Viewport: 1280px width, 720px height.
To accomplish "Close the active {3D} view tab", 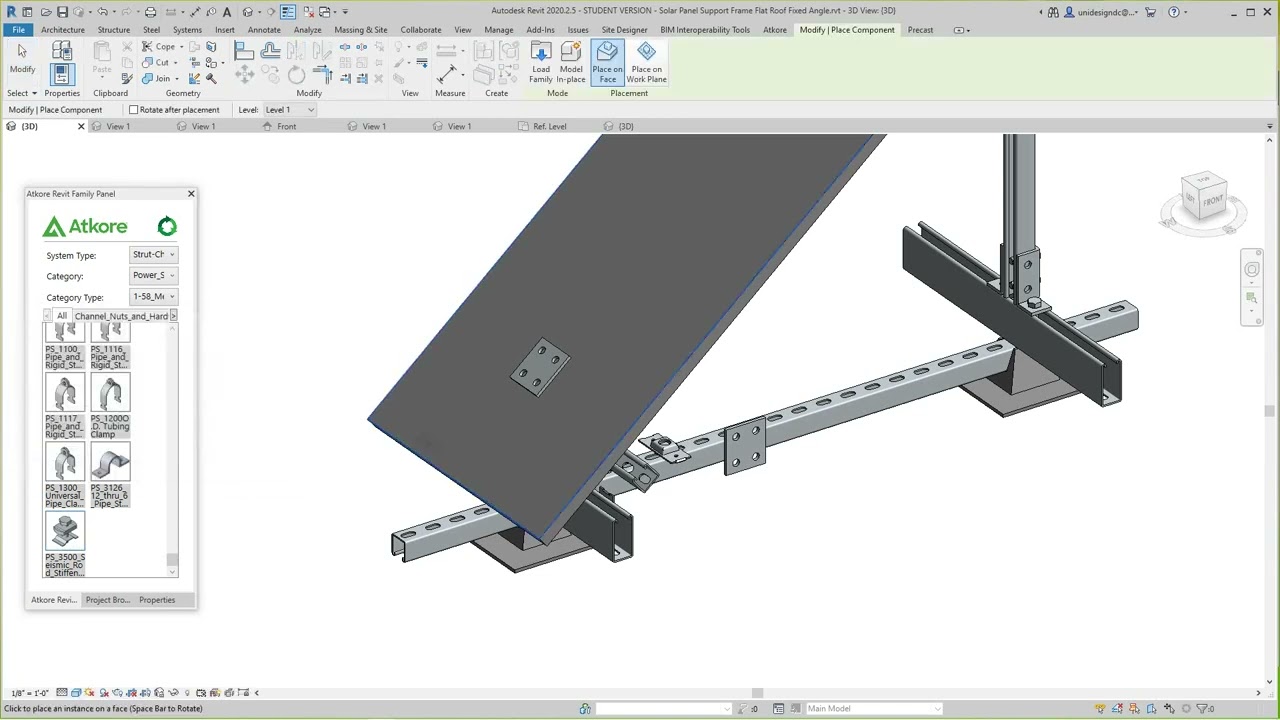I will 81,127.
